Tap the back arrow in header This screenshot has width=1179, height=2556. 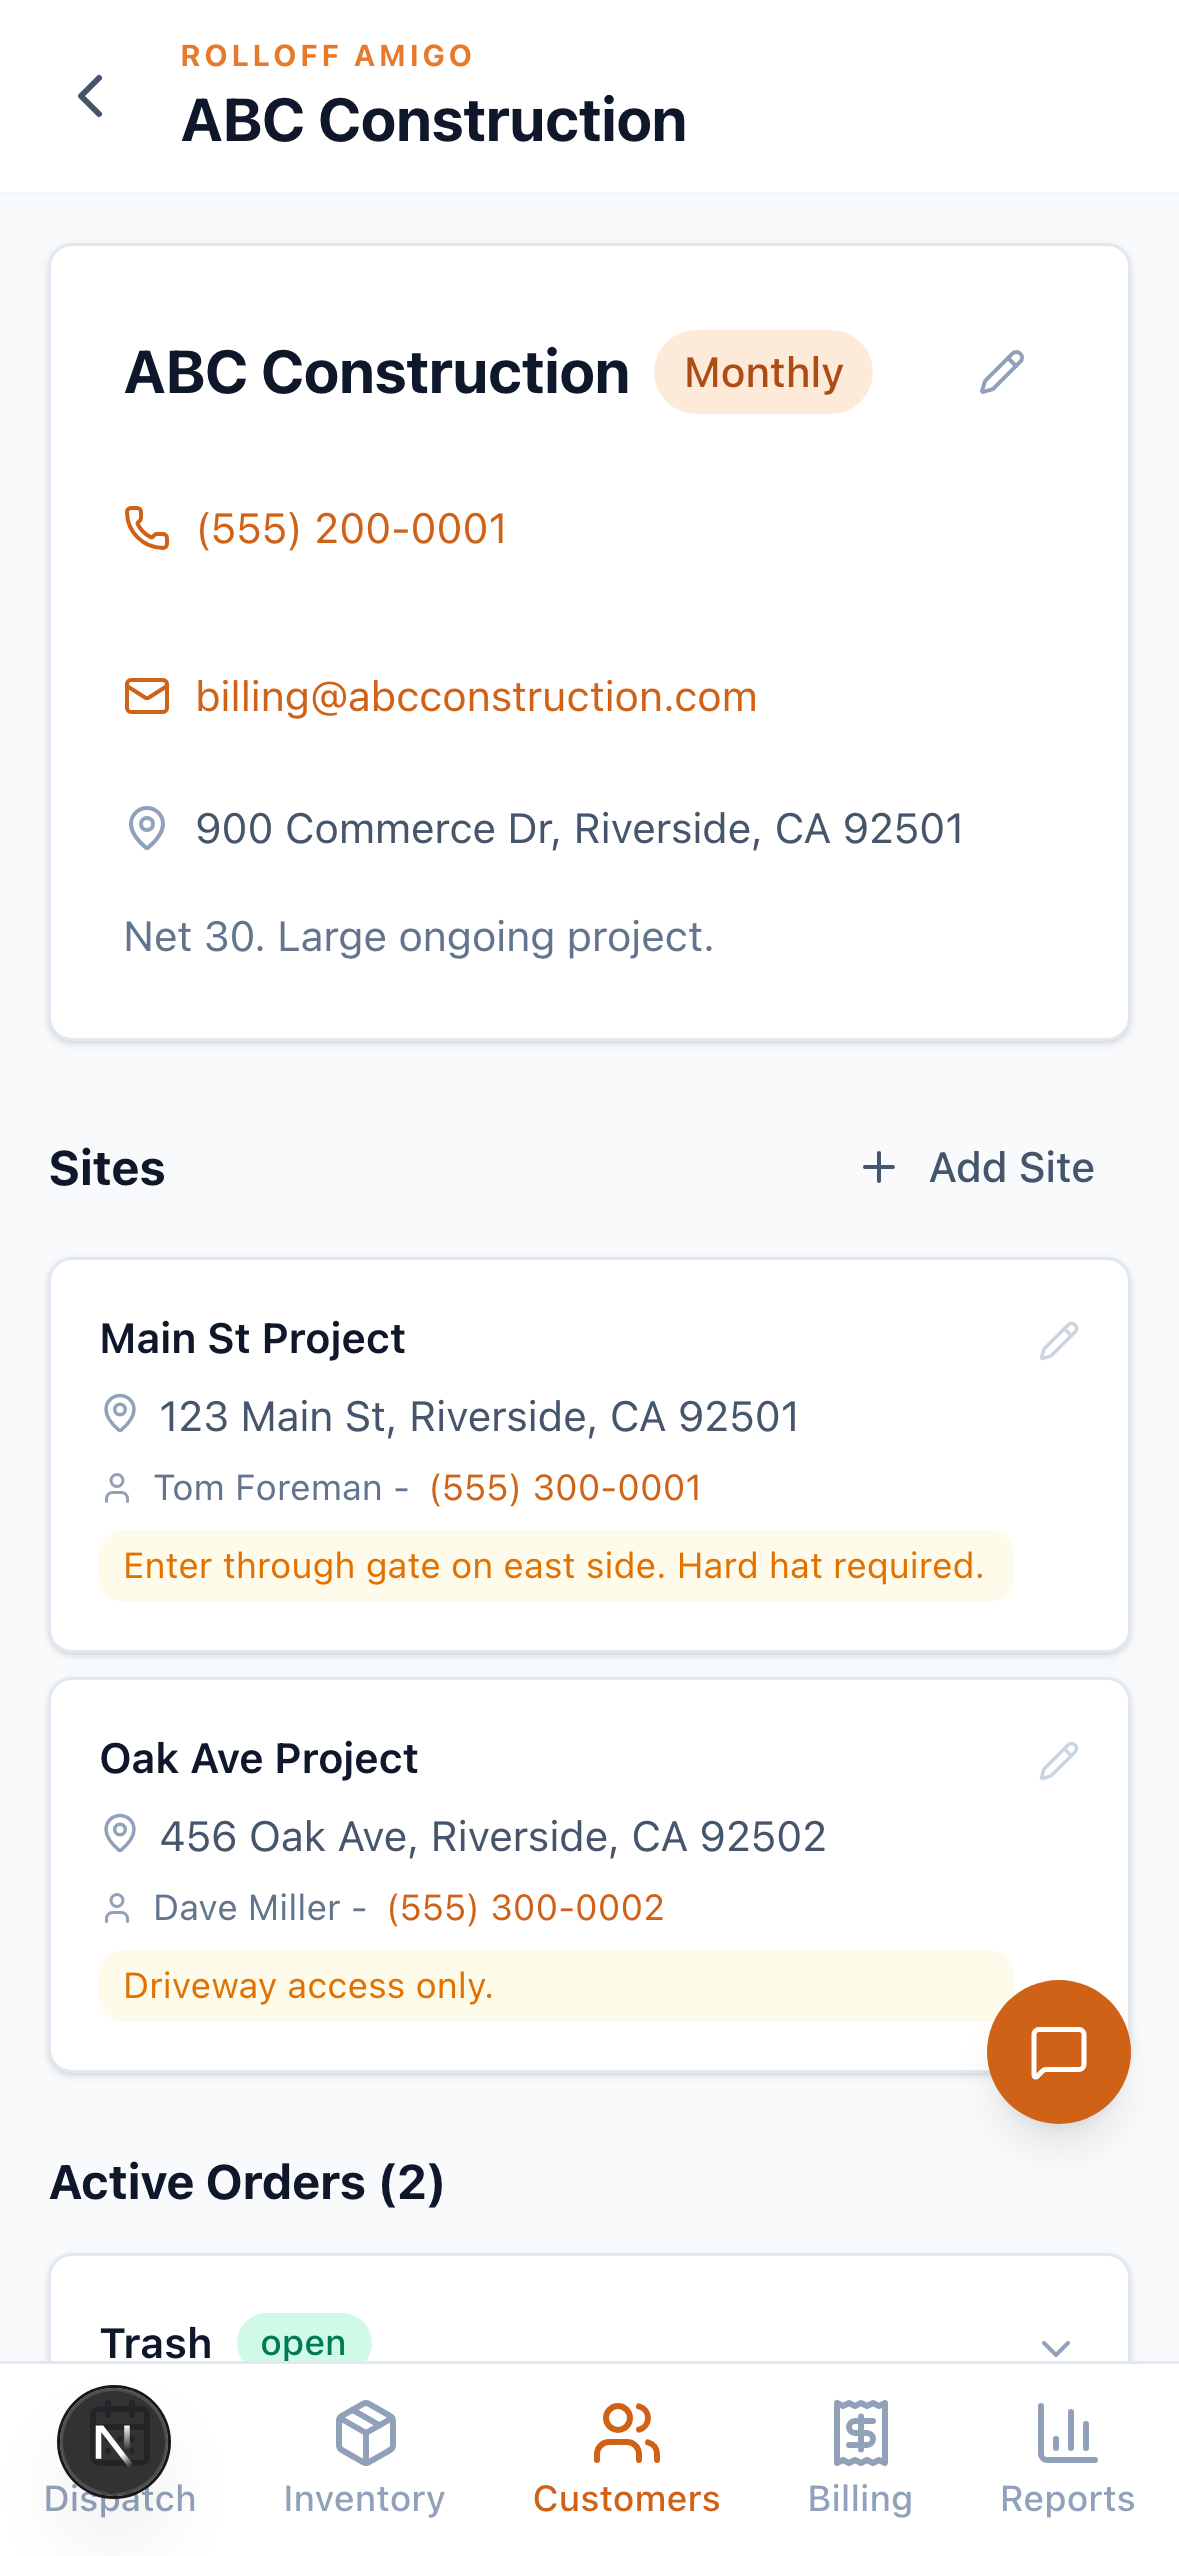coord(91,97)
